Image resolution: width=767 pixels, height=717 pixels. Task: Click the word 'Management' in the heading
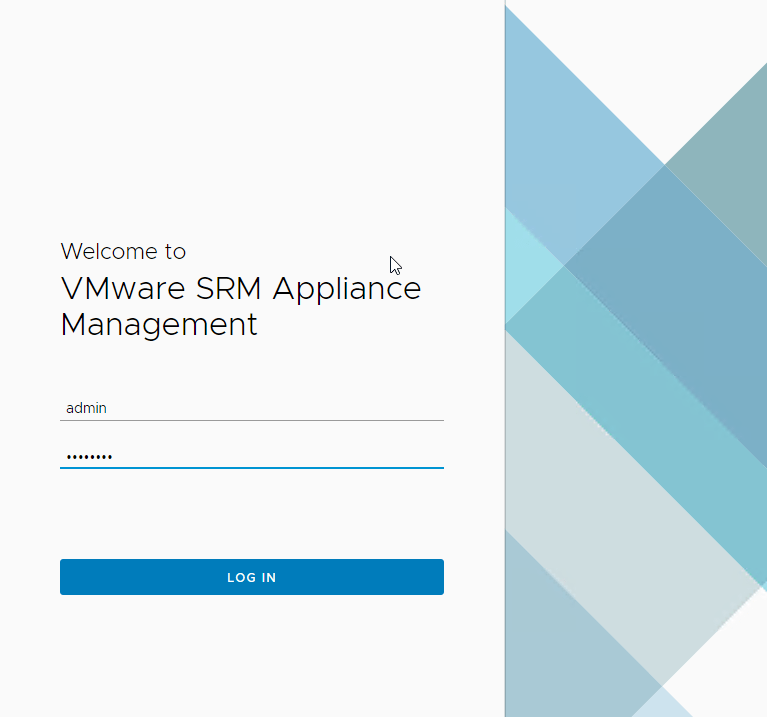(159, 325)
